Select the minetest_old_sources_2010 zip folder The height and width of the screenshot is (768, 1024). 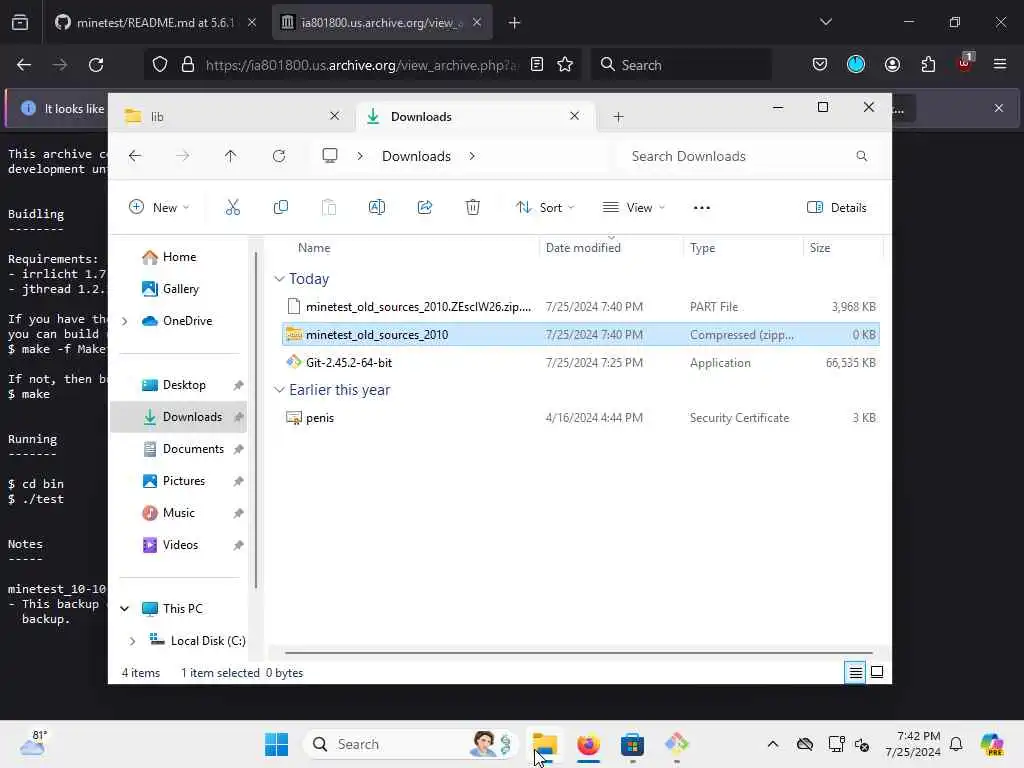[x=581, y=334]
